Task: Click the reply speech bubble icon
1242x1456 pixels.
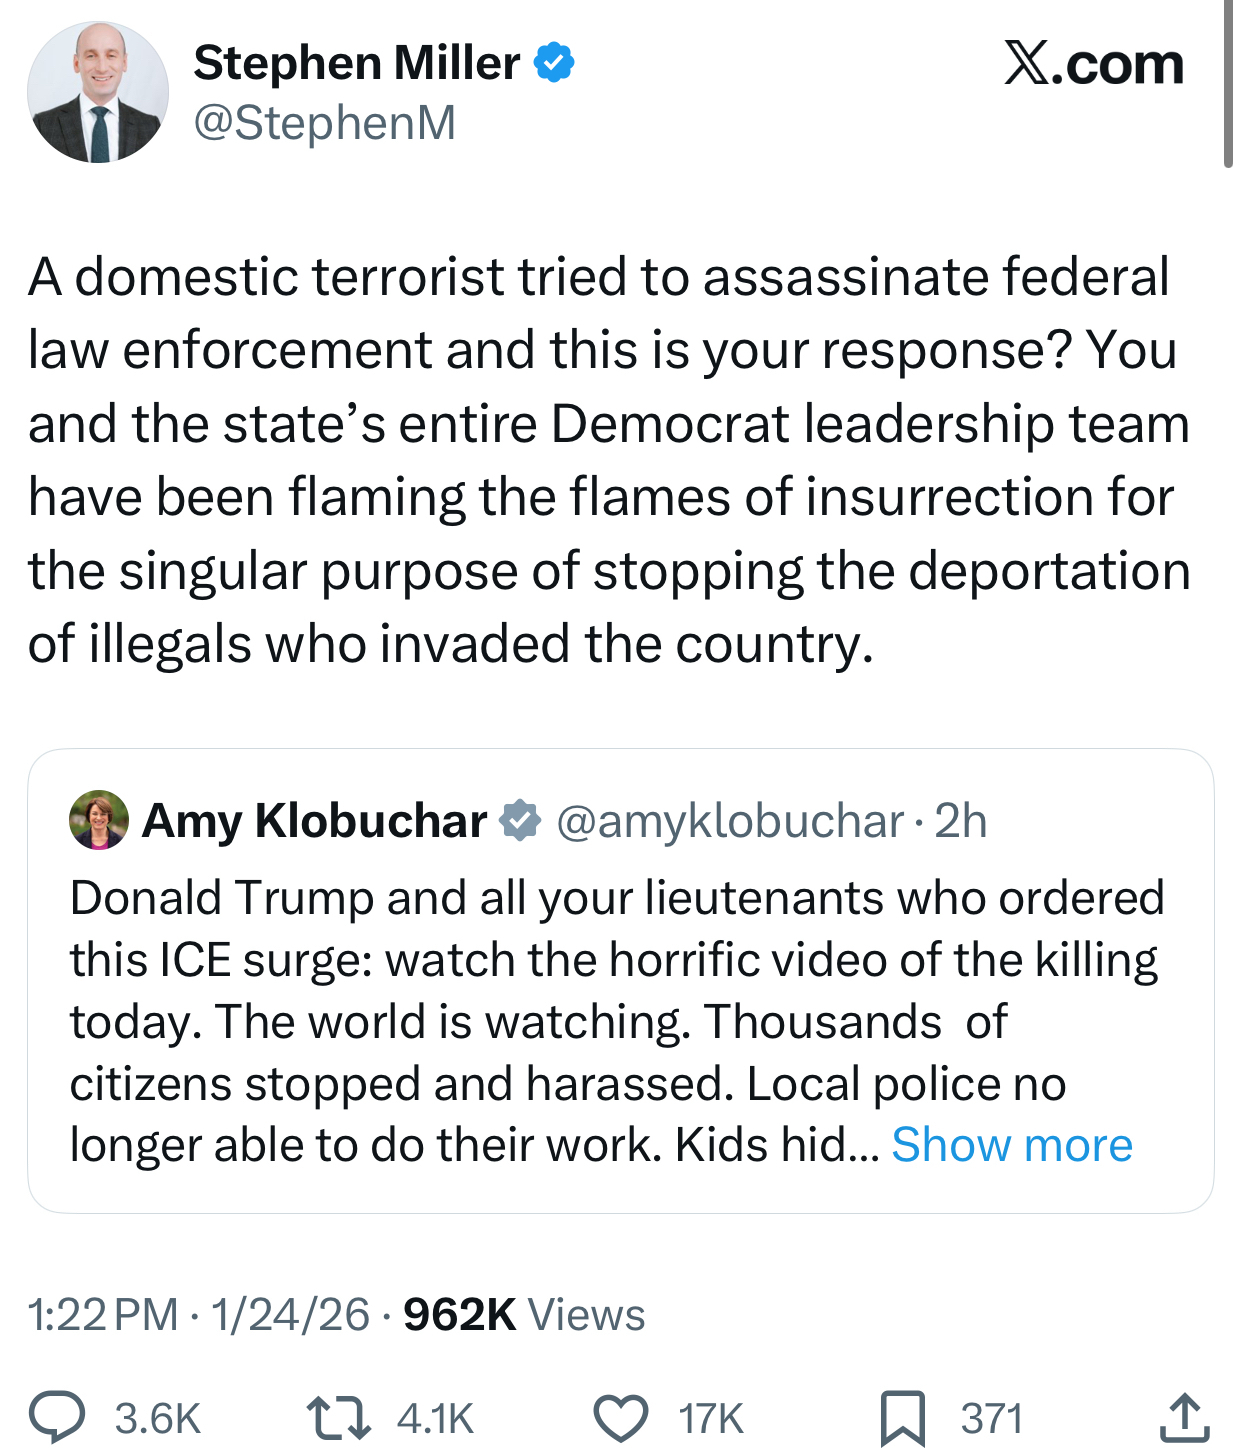Action: (57, 1417)
